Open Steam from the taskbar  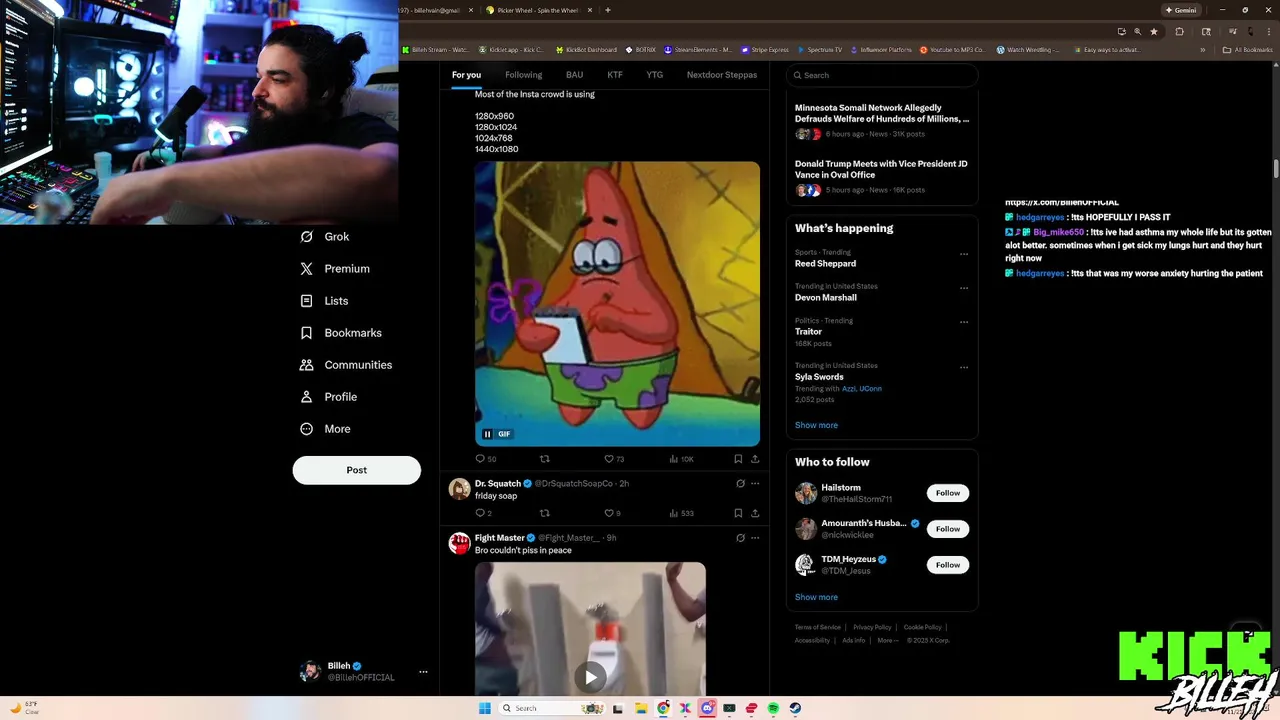[796, 708]
